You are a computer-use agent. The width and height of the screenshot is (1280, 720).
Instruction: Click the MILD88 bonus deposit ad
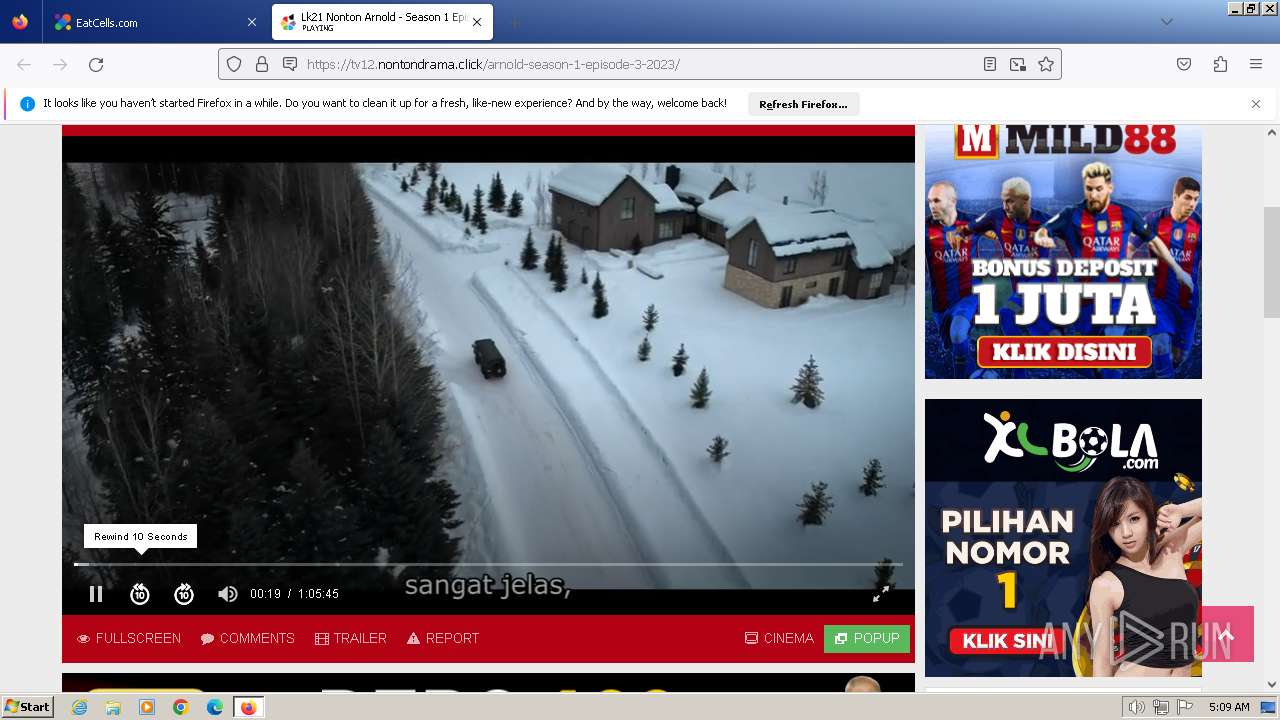point(1063,252)
